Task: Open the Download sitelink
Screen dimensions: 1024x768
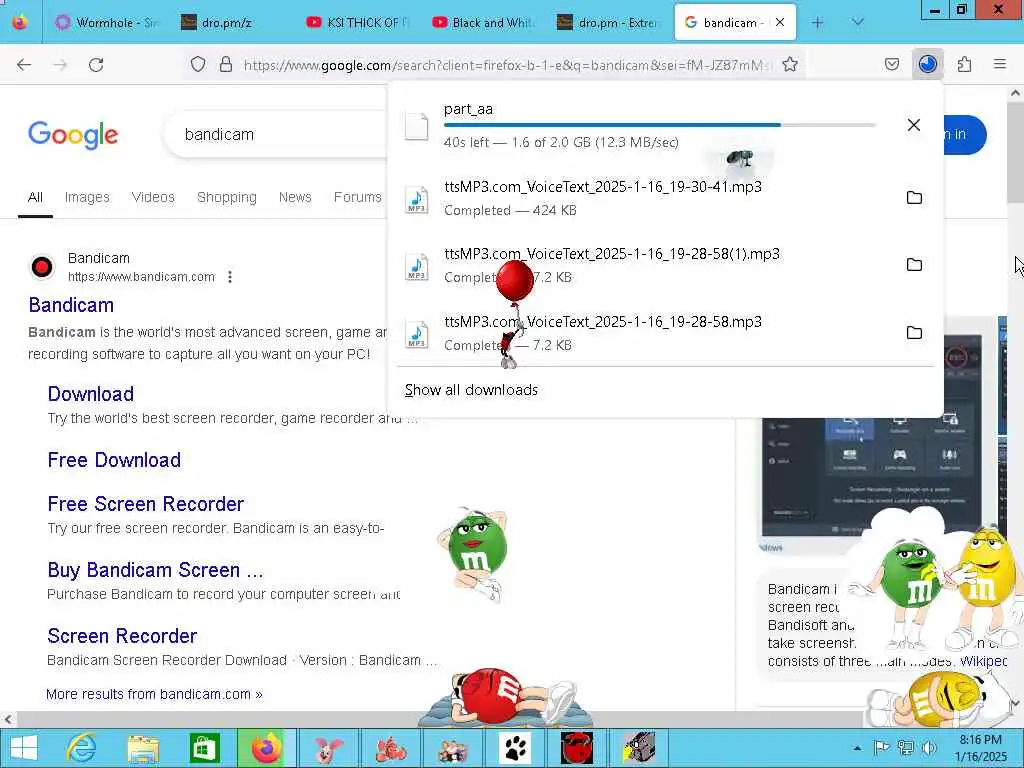Action: [91, 394]
